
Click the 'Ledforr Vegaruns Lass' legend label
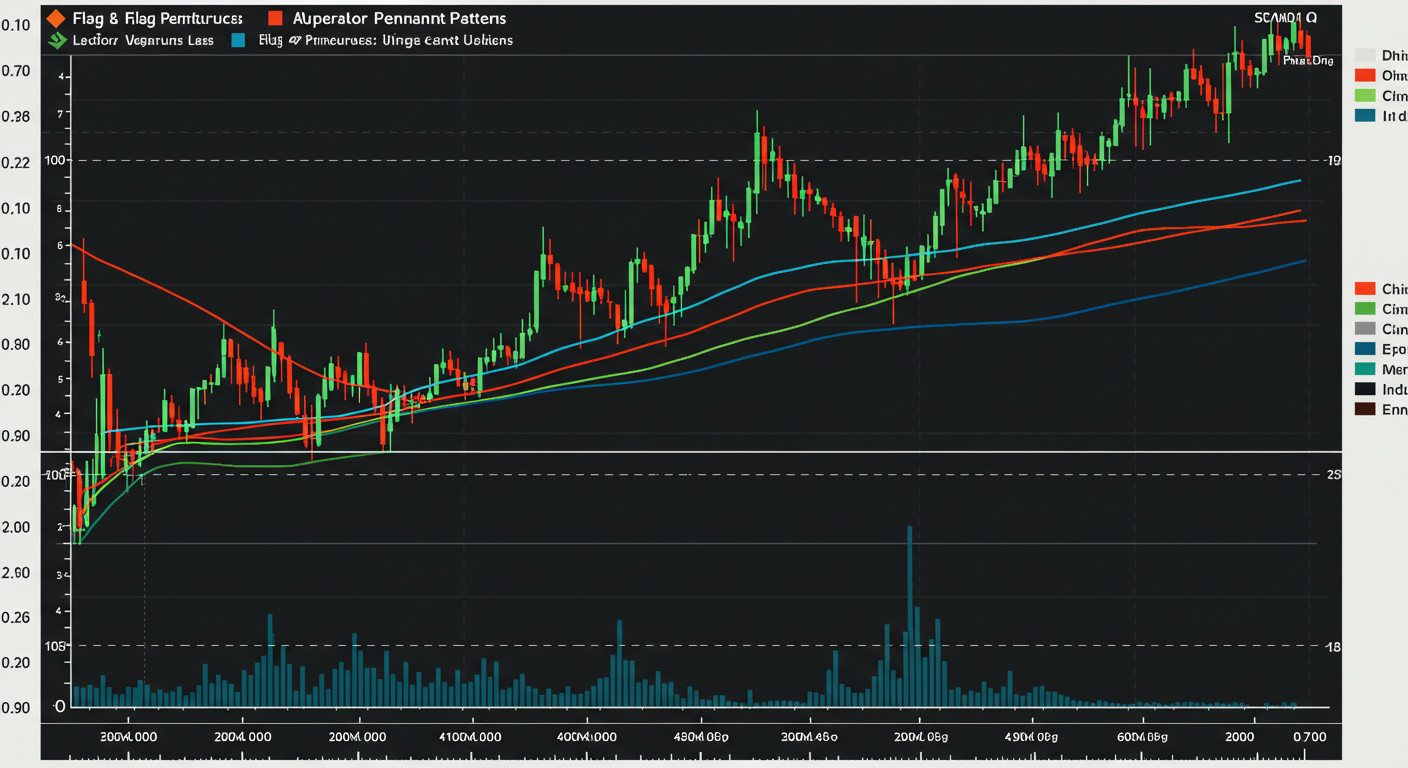tap(143, 41)
